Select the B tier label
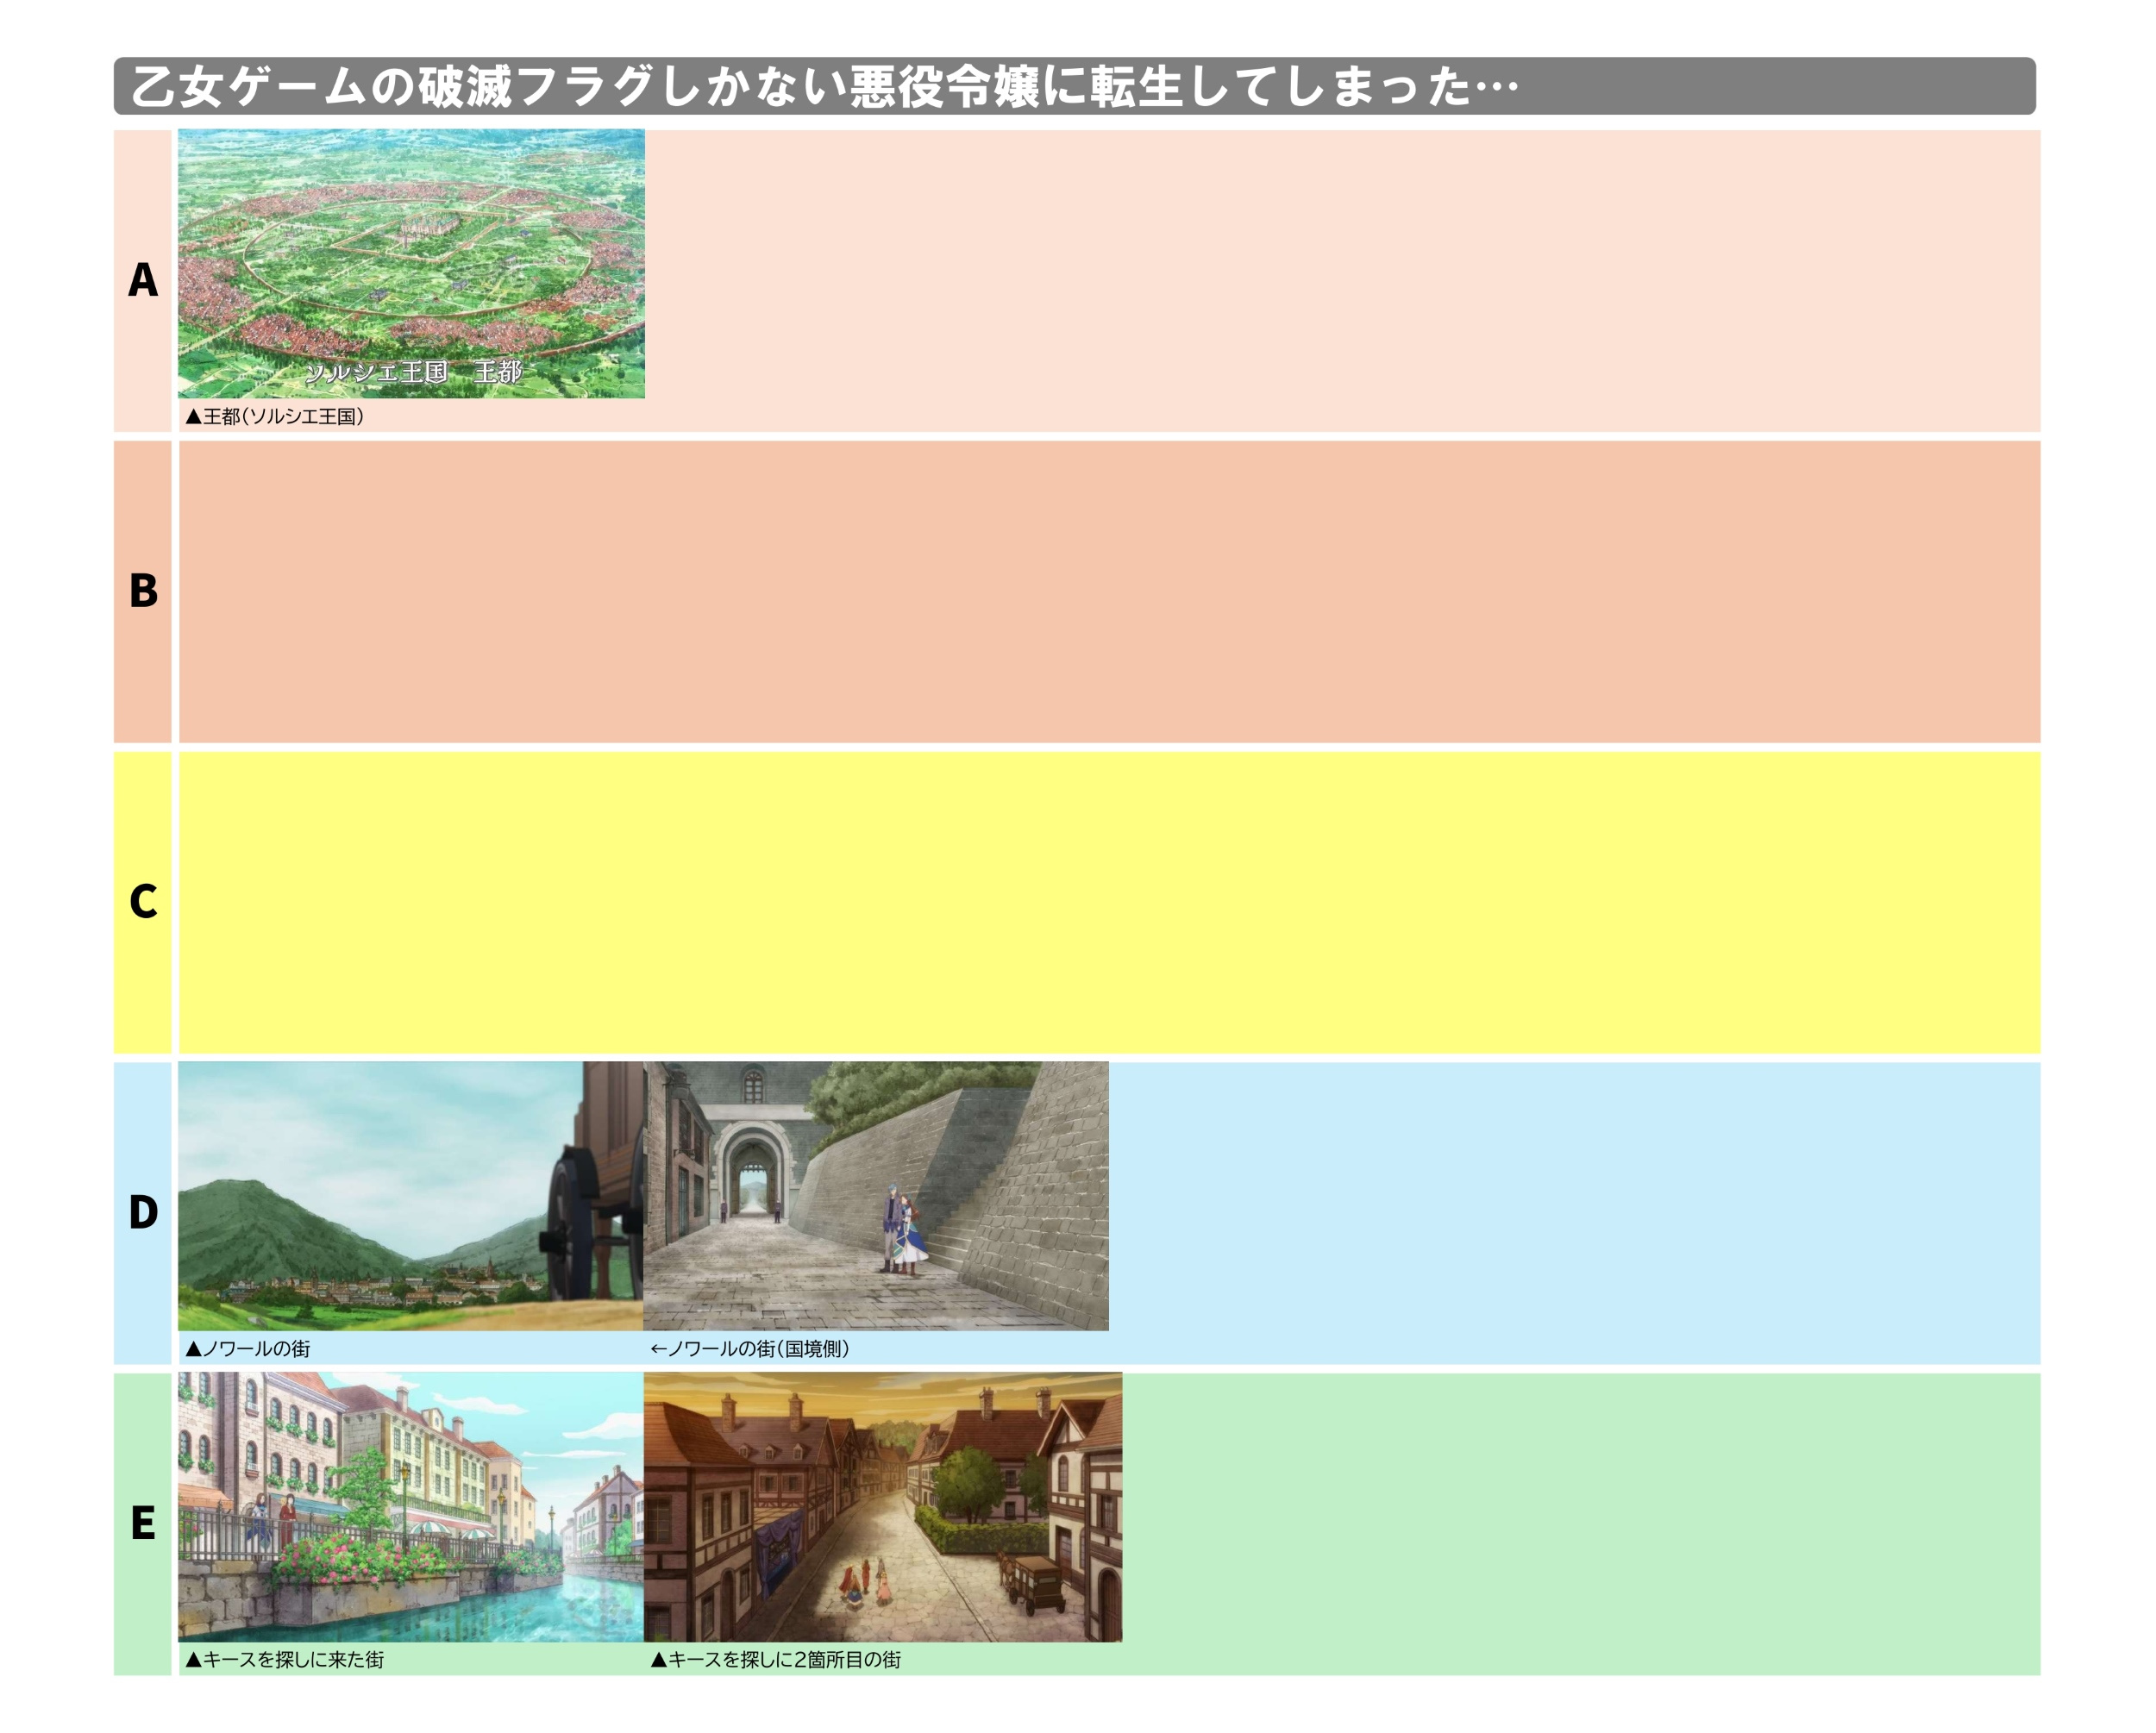 [x=143, y=591]
